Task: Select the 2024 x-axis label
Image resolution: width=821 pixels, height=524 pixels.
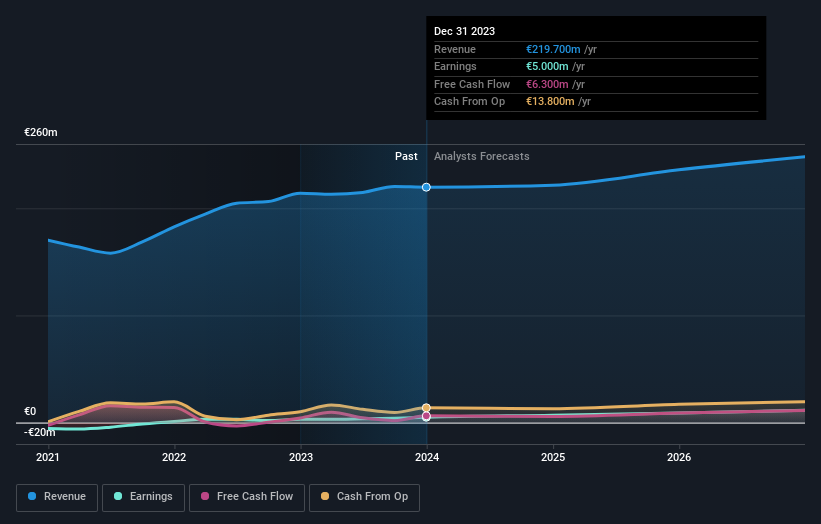Action: [427, 458]
